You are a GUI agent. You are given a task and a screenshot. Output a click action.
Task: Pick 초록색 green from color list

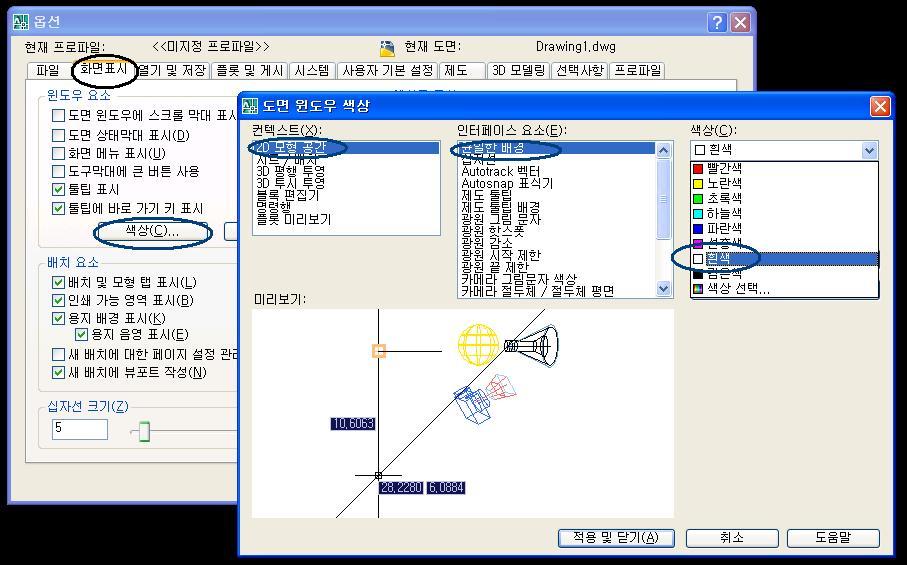pyautogui.click(x=785, y=198)
